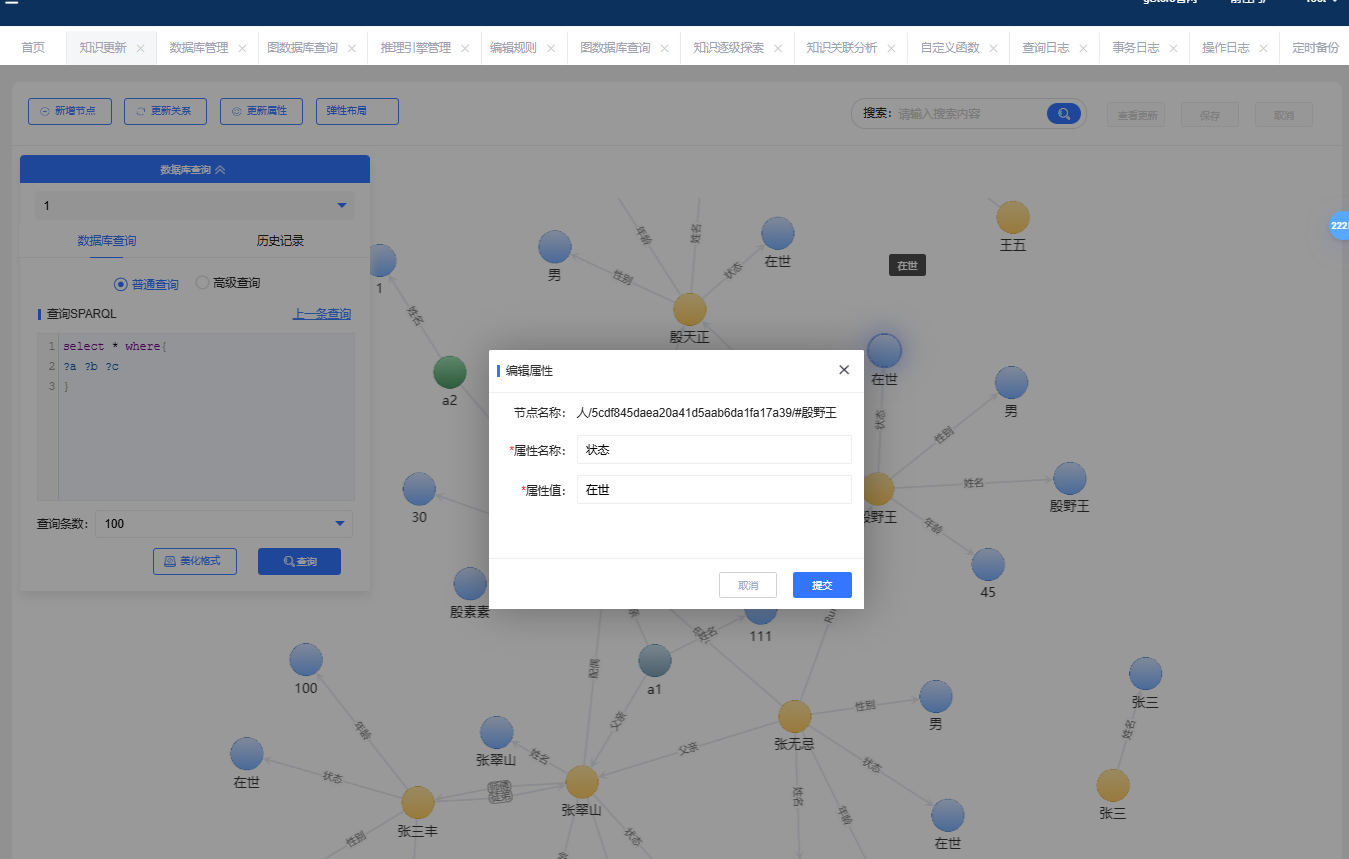
Task: Close the 编辑属性 dialog with X
Action: point(844,370)
